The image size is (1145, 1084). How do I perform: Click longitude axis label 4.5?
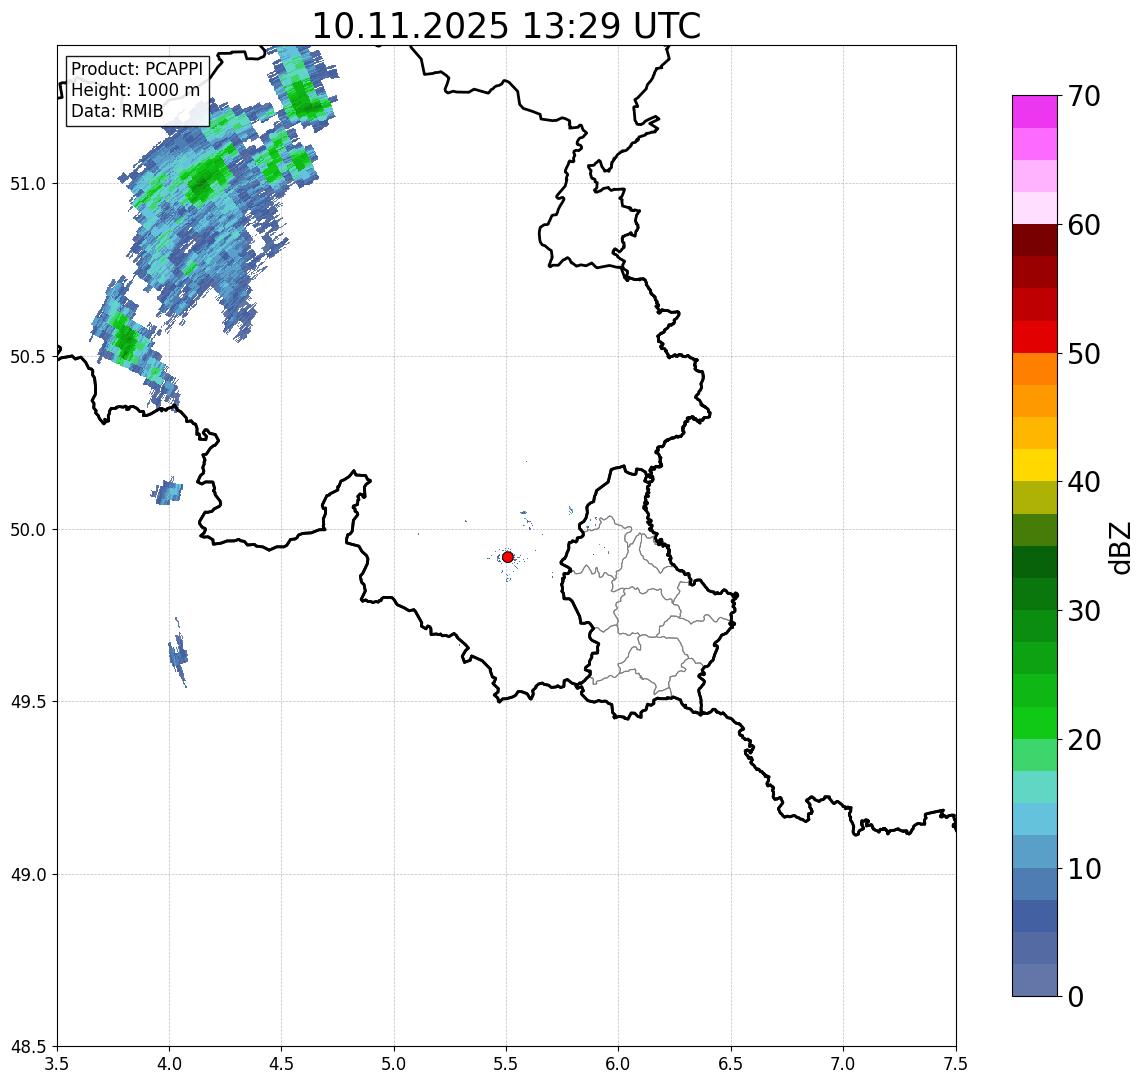click(x=282, y=1064)
